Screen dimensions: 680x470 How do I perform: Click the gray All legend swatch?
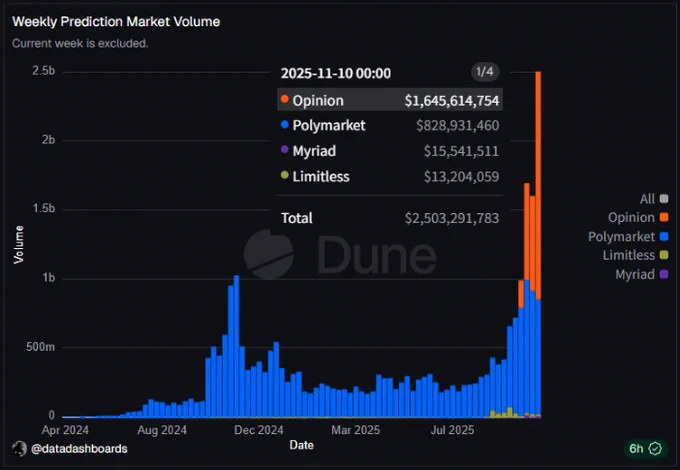point(664,199)
